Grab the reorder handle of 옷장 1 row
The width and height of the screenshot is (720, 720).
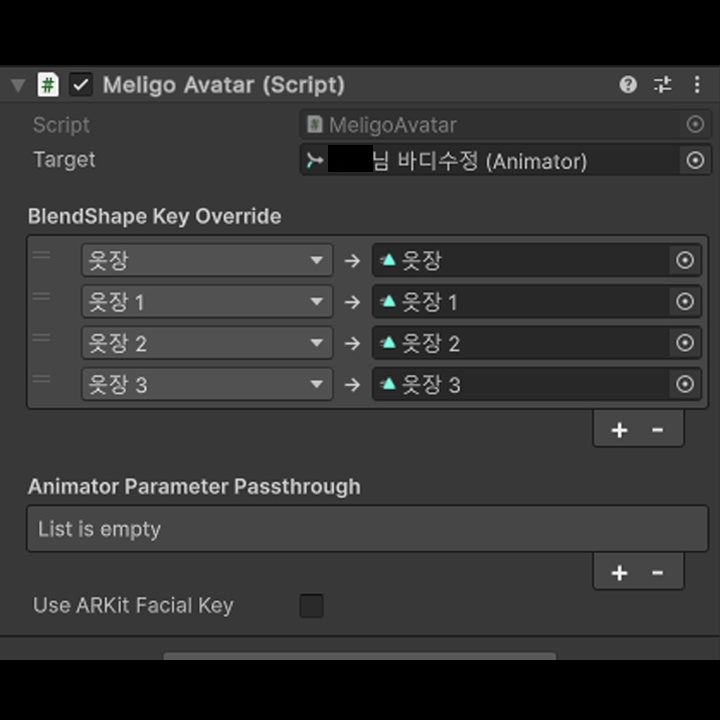coord(41,296)
